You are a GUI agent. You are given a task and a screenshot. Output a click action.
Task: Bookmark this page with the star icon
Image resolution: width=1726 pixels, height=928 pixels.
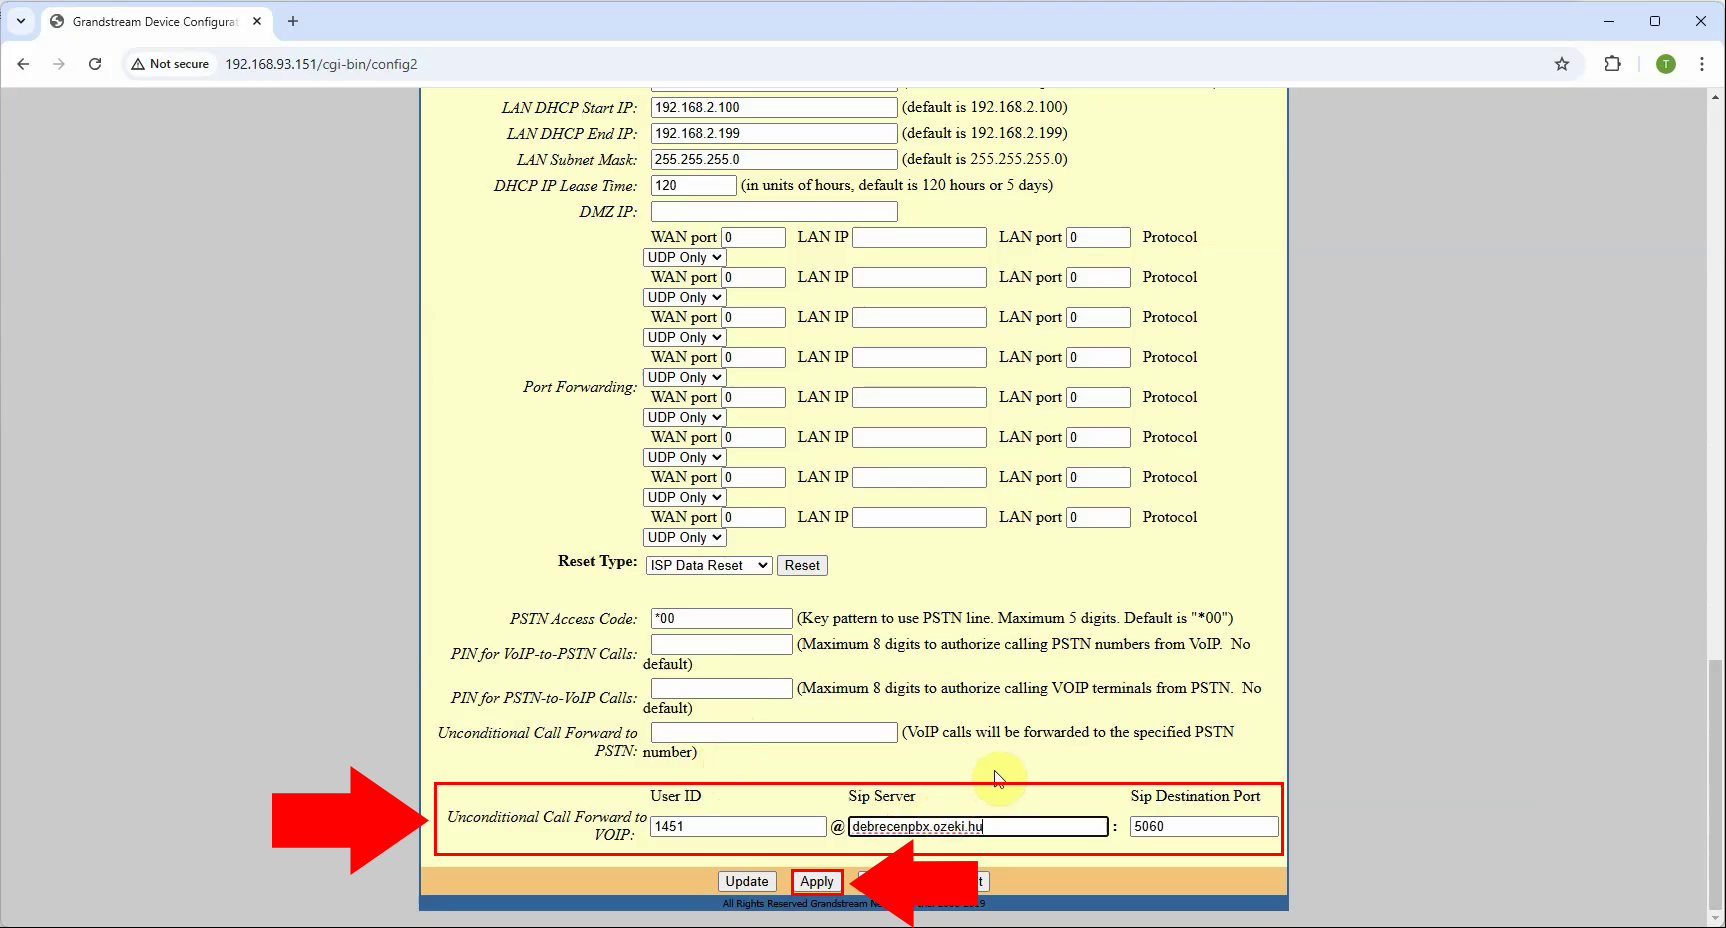1562,64
